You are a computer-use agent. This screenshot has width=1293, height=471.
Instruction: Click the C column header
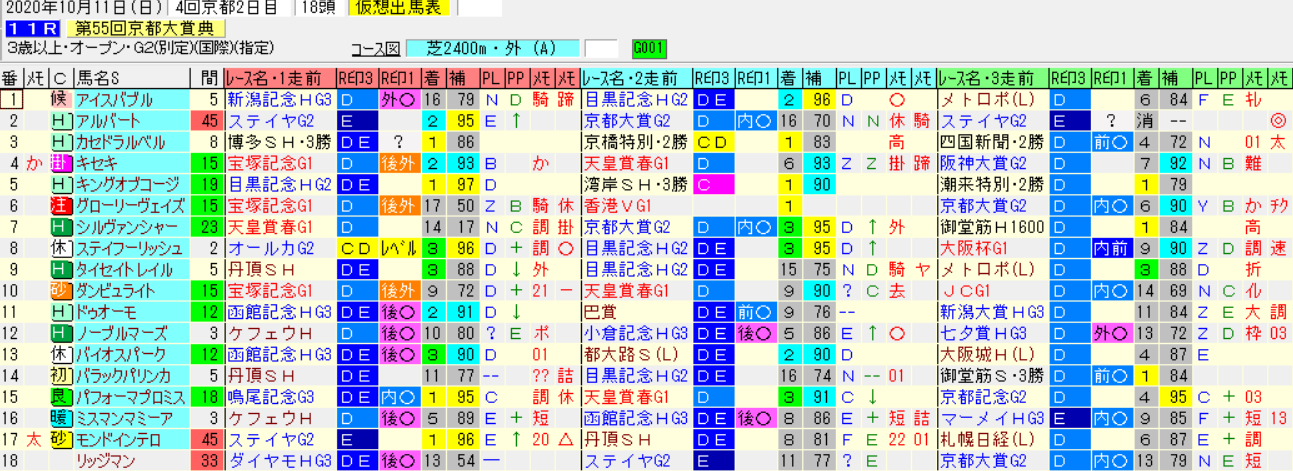[x=62, y=78]
